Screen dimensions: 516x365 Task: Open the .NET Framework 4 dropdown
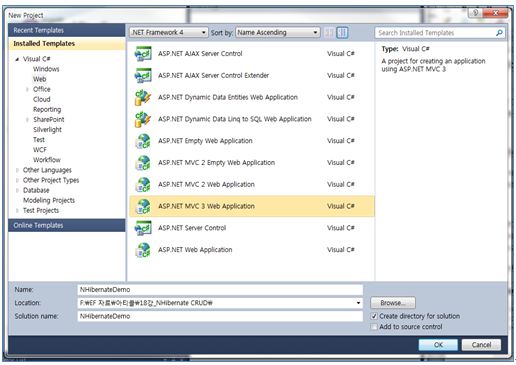coord(169,33)
